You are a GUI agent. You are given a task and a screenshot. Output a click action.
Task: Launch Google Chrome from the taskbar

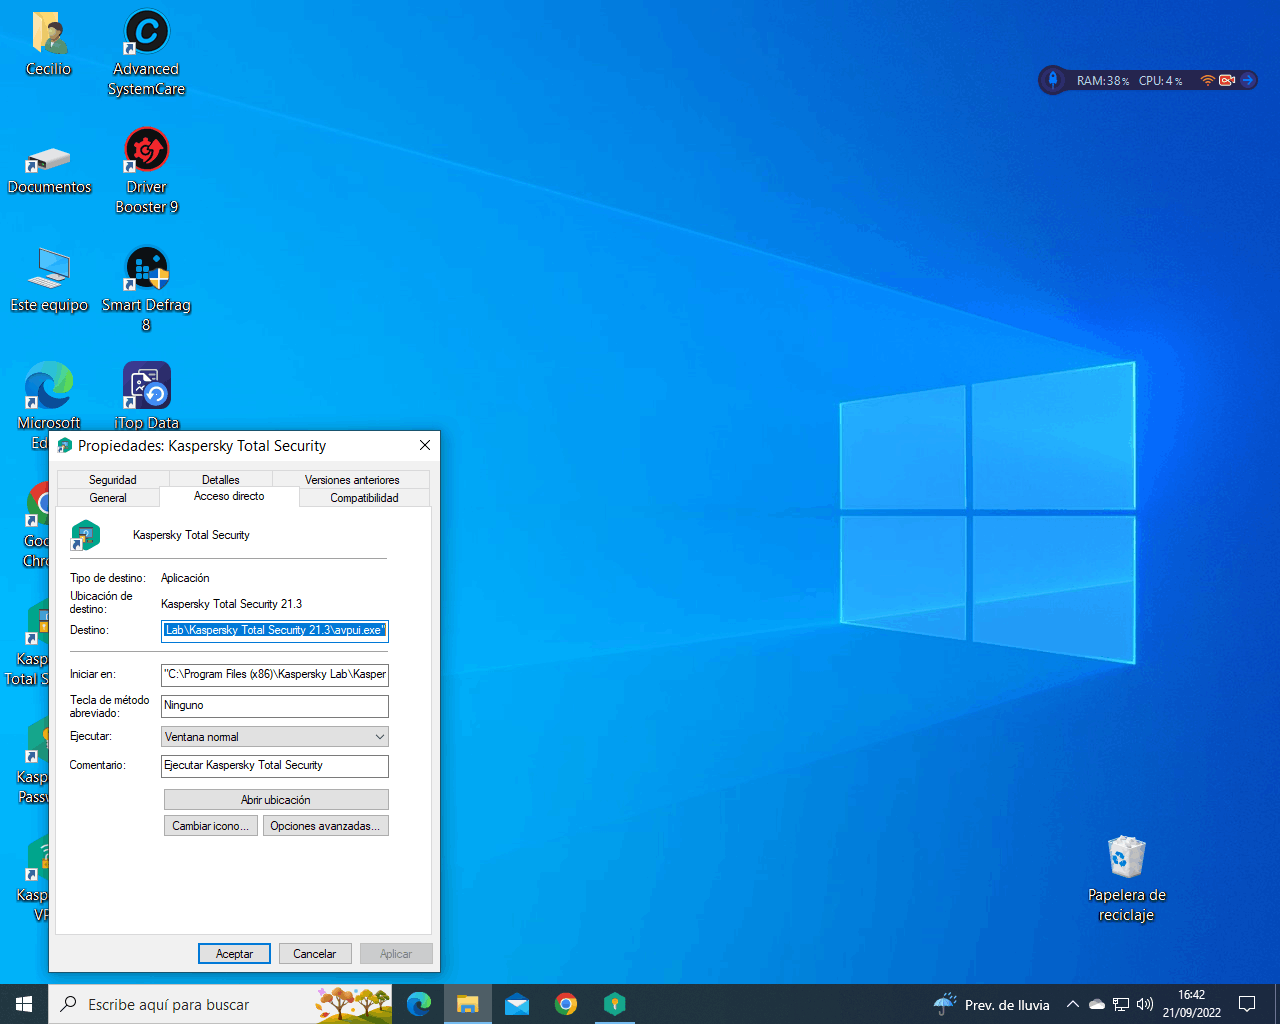[x=566, y=1004]
